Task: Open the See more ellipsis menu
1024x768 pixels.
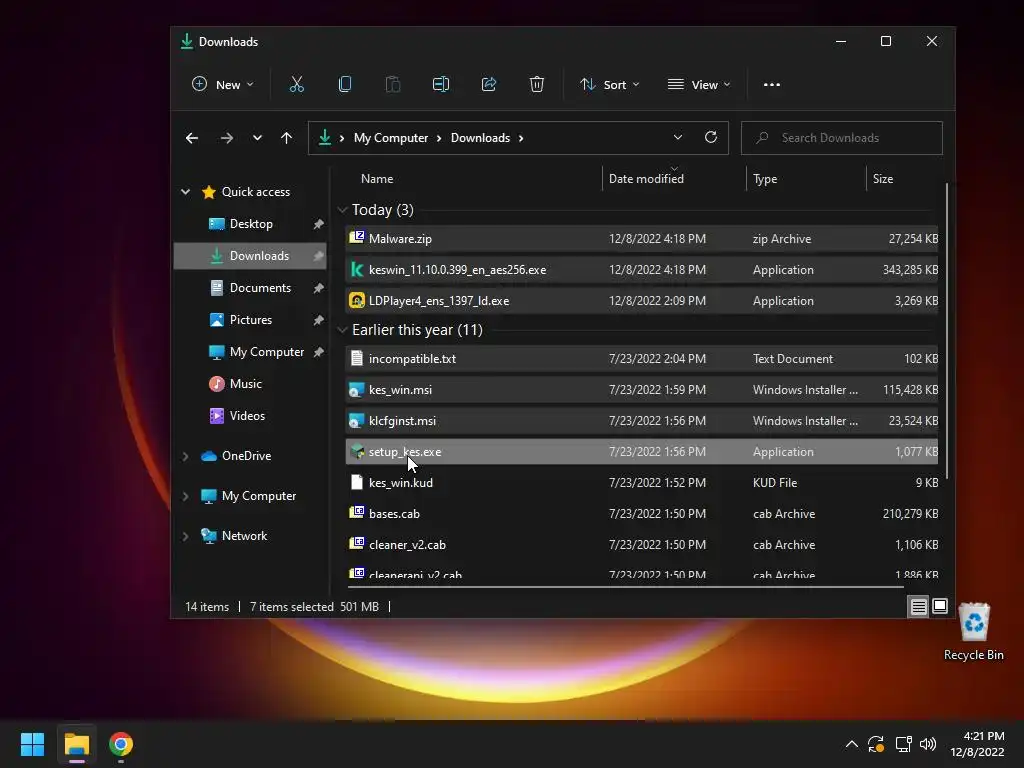Action: click(772, 84)
